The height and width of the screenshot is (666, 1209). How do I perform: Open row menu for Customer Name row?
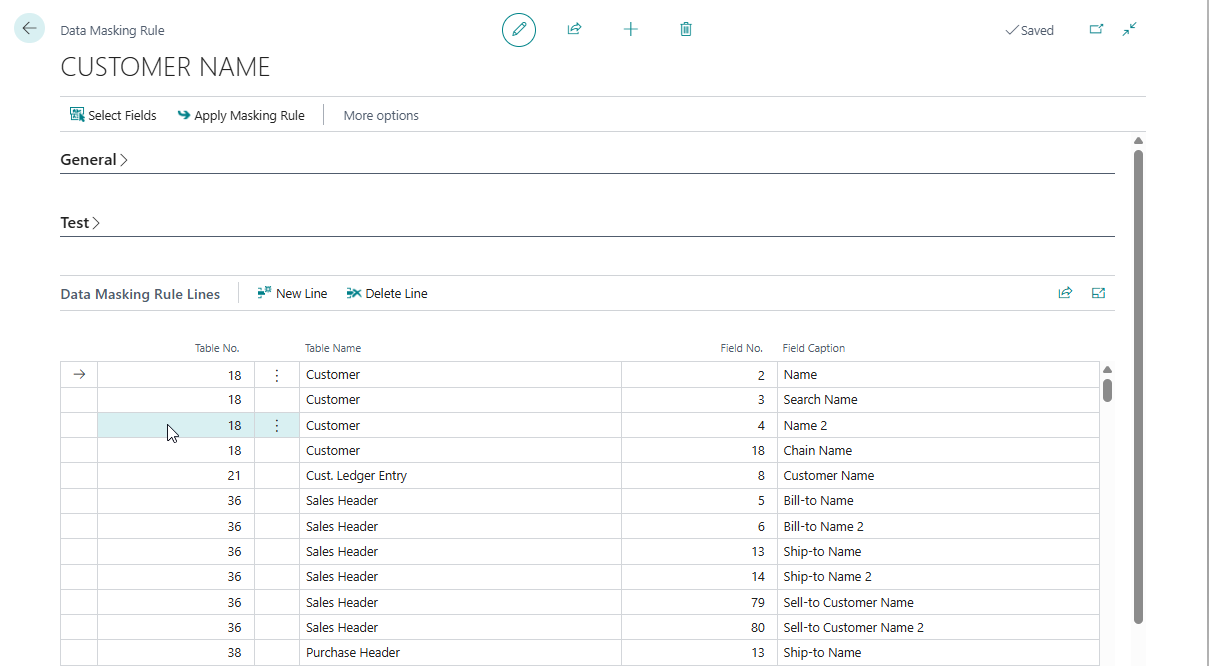[x=277, y=375]
